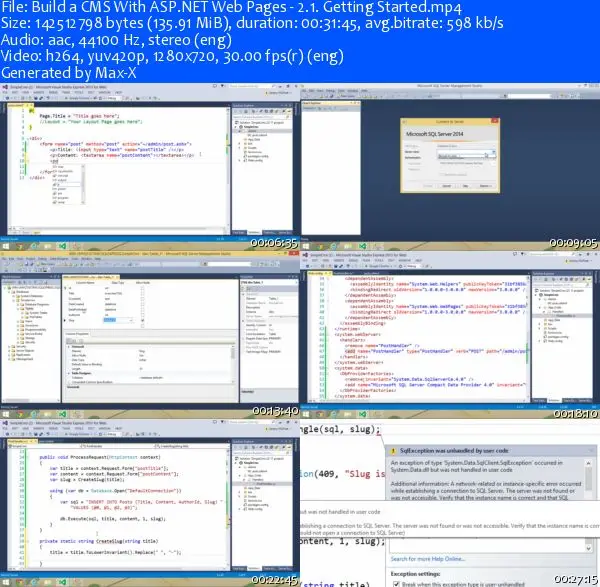Click the '<remove name="PostHandler" />' line
This screenshot has width=600, height=587.
382,346
